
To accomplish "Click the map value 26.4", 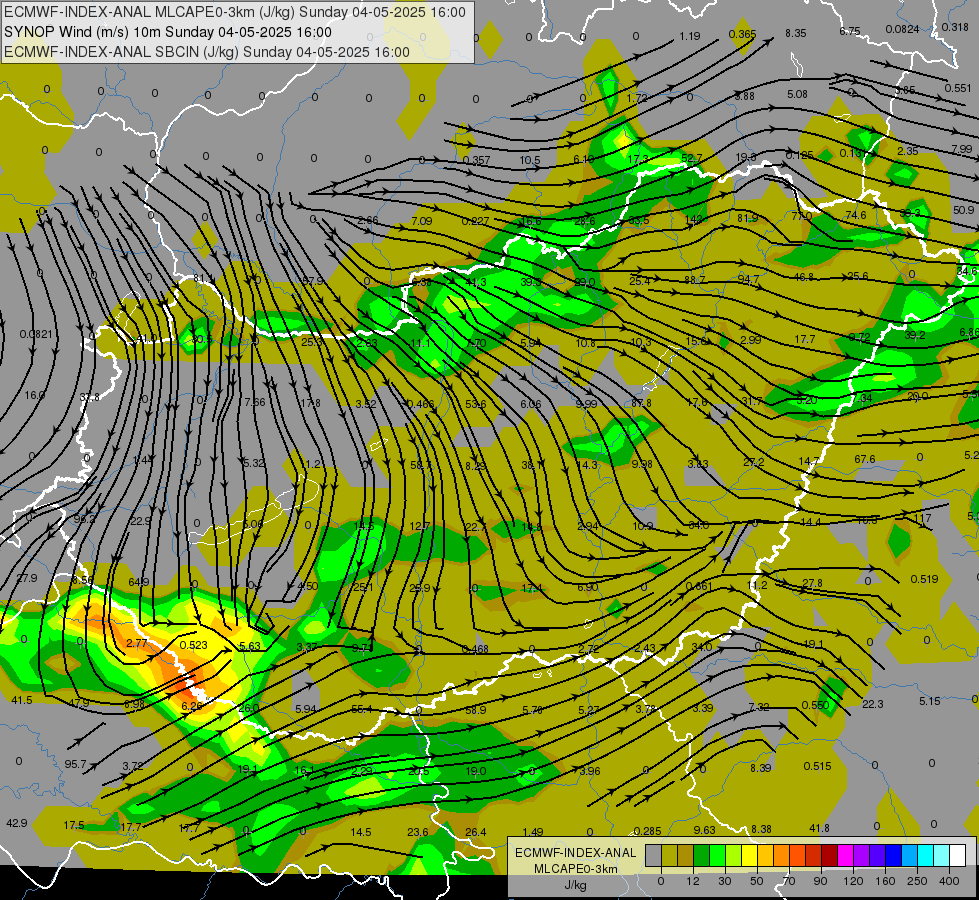I will (475, 832).
